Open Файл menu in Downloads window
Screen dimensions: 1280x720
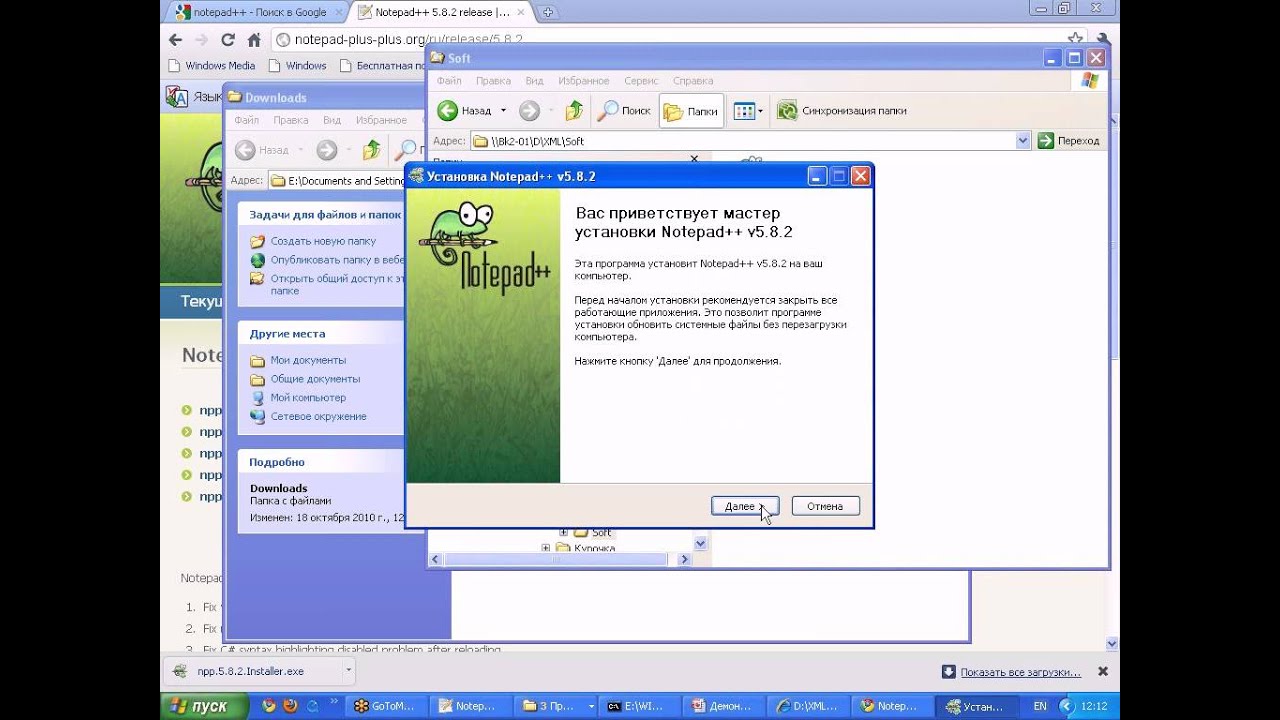[x=247, y=120]
